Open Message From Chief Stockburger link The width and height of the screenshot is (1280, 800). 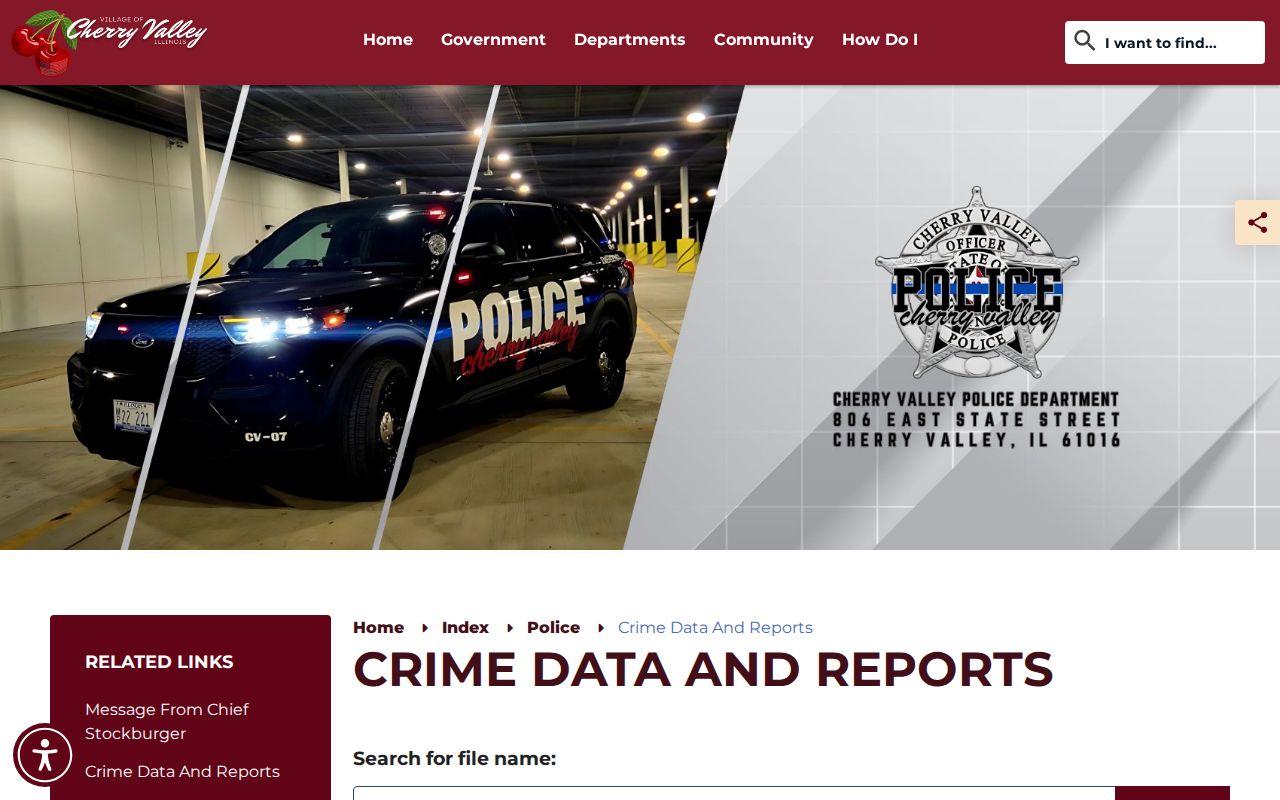point(167,721)
